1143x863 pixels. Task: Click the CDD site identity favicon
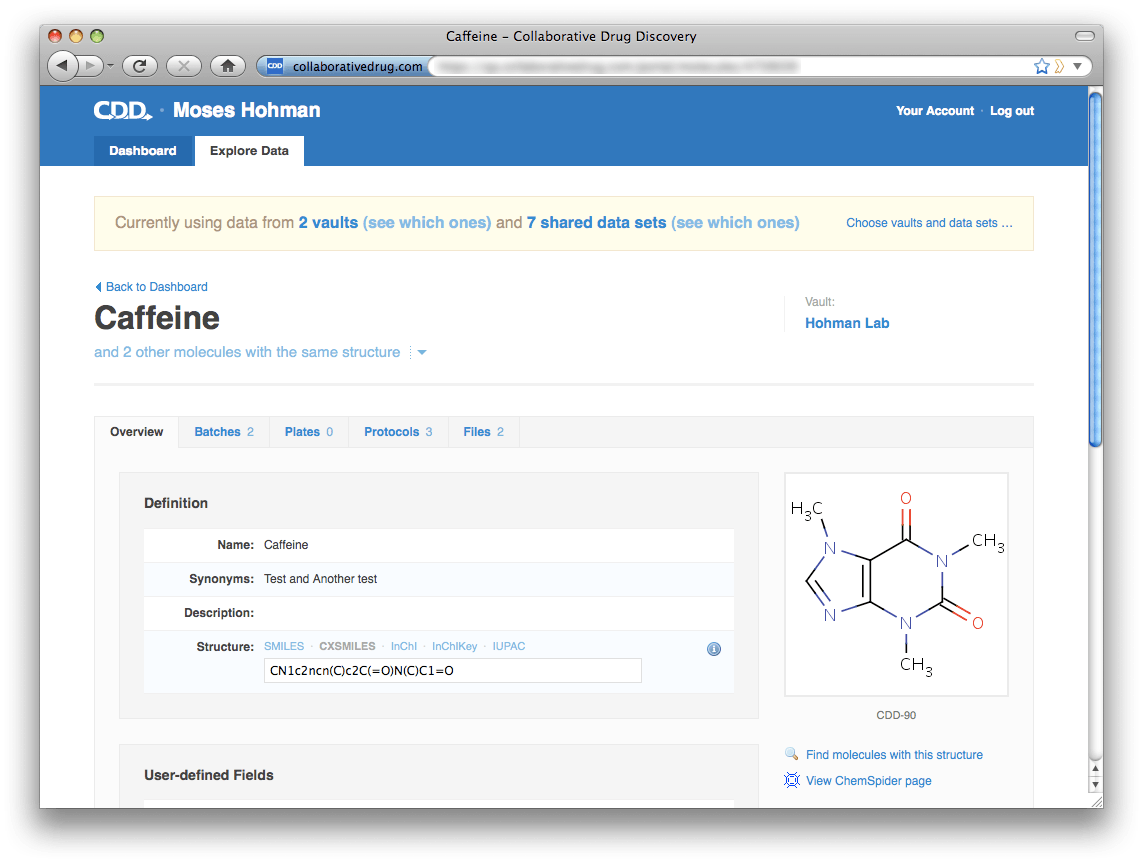click(275, 66)
